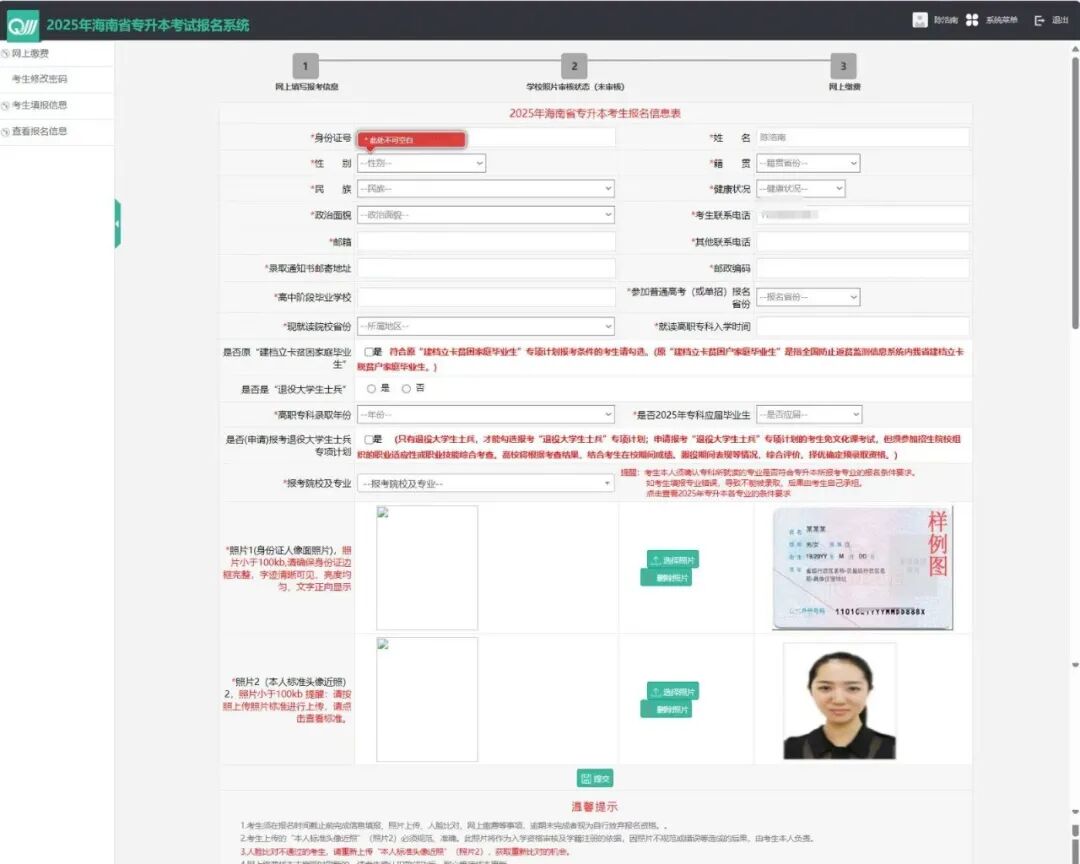Viewport: 1080px width, 864px height.
Task: Click 选择照片 button for 照片1
Action: pyautogui.click(x=672, y=560)
